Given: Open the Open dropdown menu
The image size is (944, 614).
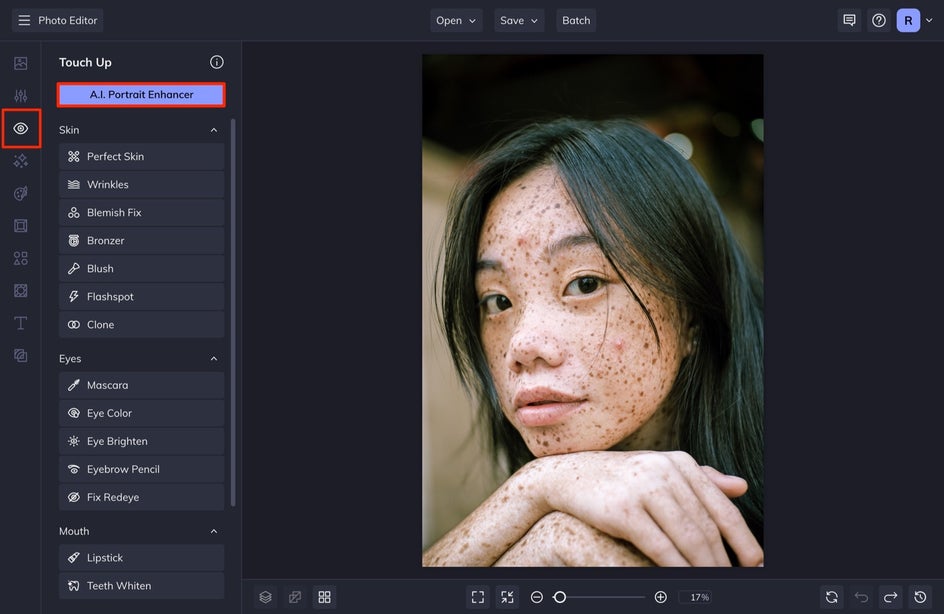Looking at the screenshot, I should click(x=456, y=20).
